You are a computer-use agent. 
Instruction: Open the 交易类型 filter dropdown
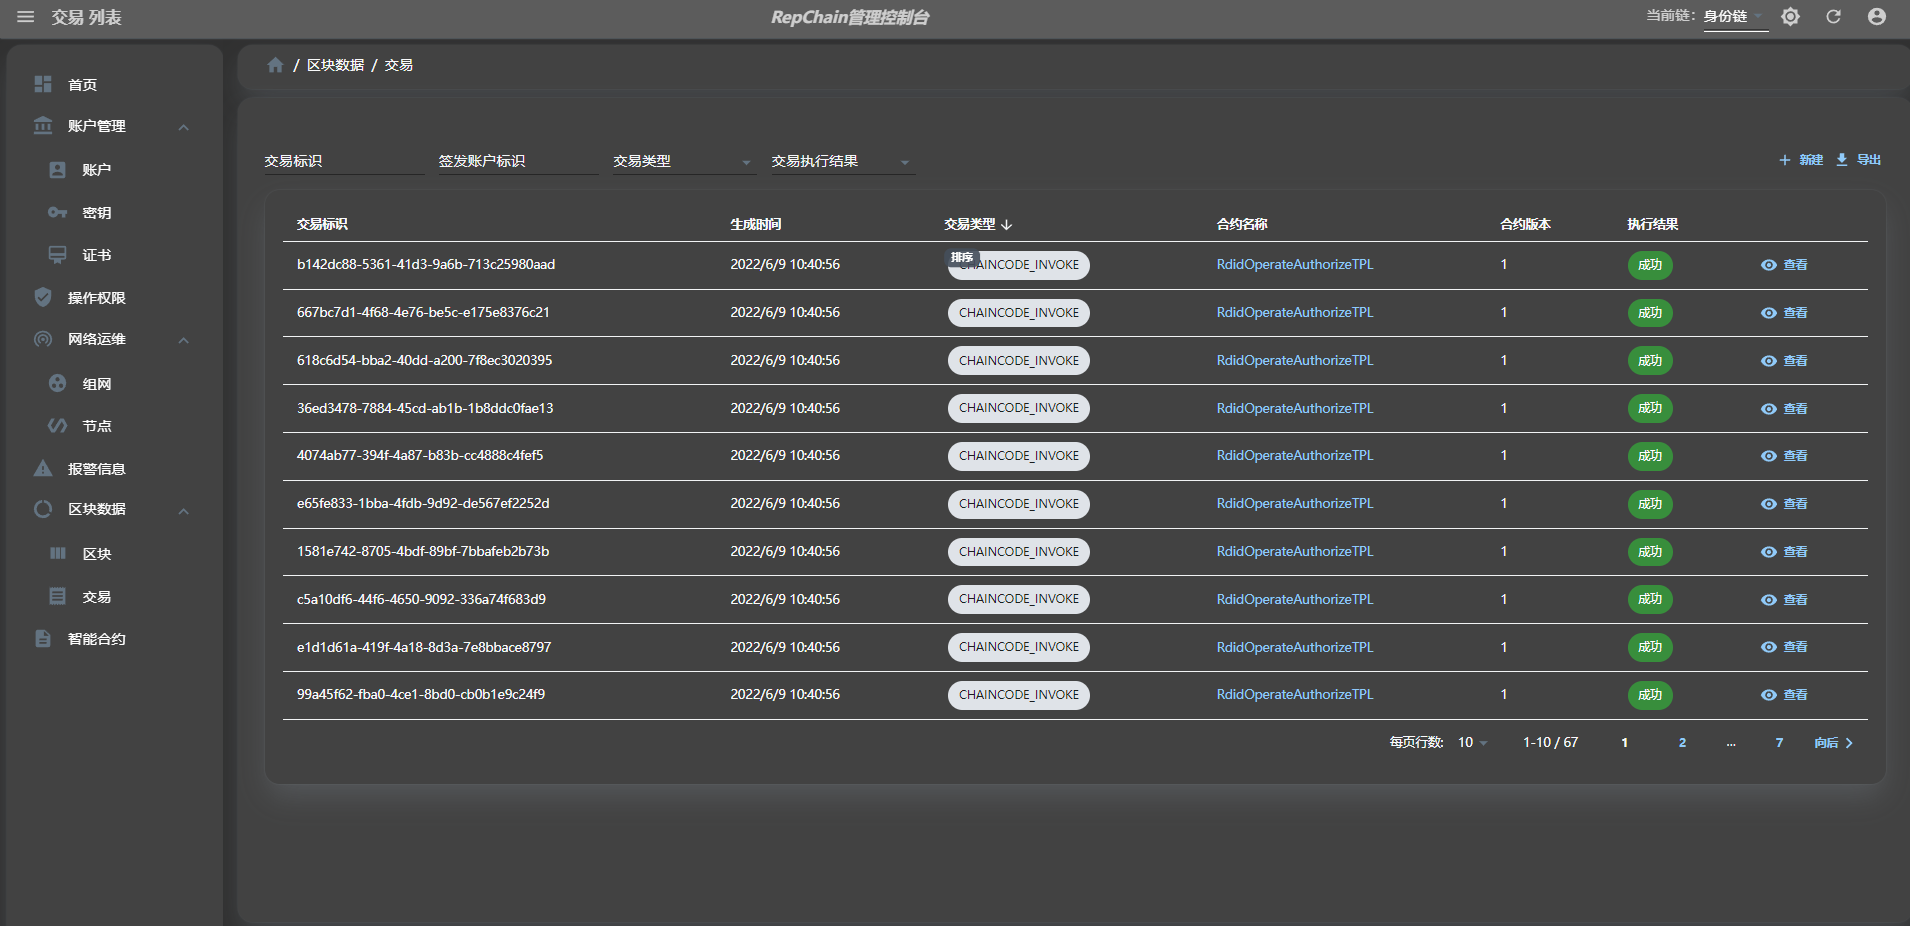coord(684,161)
